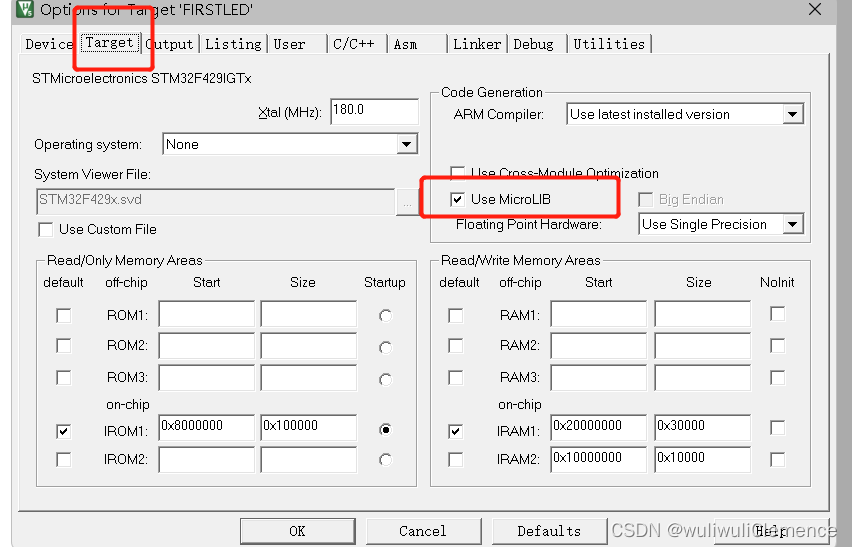Open the Floating Point Hardware dropdown
This screenshot has height=547, width=852.
pyautogui.click(x=721, y=224)
